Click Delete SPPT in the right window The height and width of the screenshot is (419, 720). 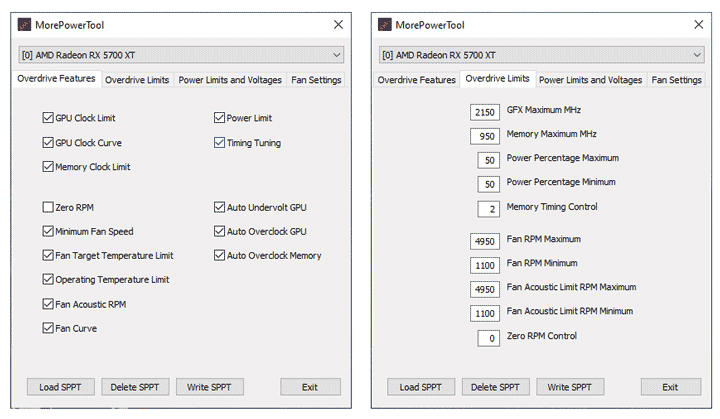pyautogui.click(x=495, y=387)
